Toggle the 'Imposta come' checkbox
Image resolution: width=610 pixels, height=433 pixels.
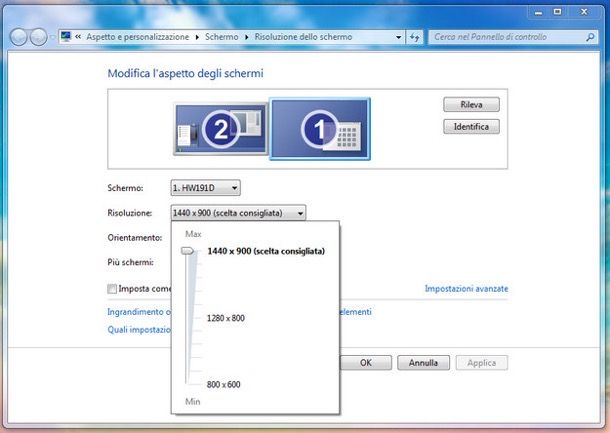(x=112, y=289)
